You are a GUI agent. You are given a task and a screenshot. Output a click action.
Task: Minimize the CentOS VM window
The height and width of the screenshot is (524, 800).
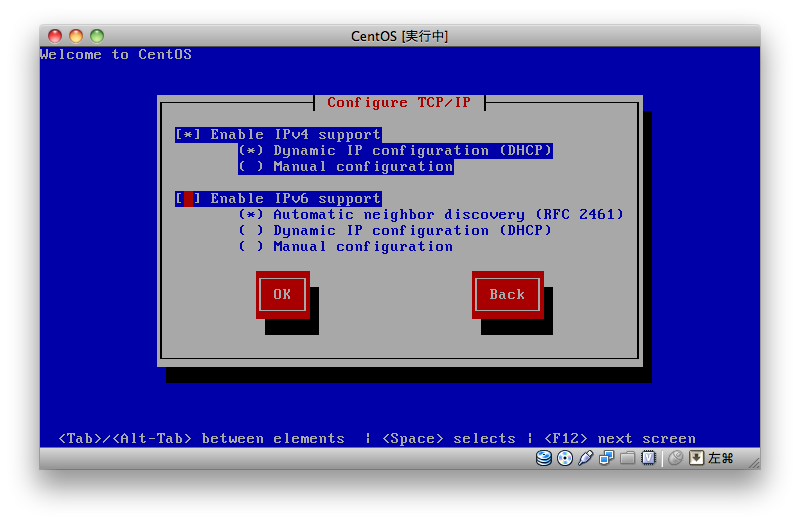pyautogui.click(x=76, y=36)
